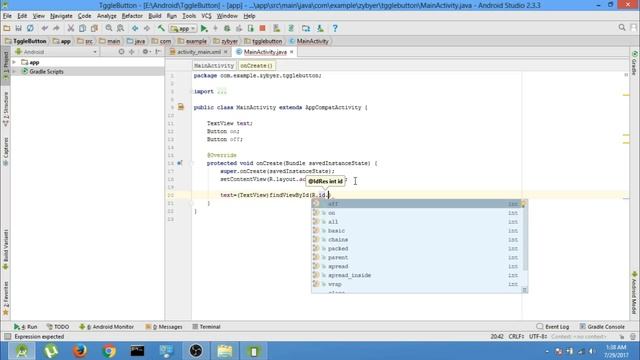Open the VCS menu
This screenshot has height=360, width=640.
pyautogui.click(x=207, y=16)
